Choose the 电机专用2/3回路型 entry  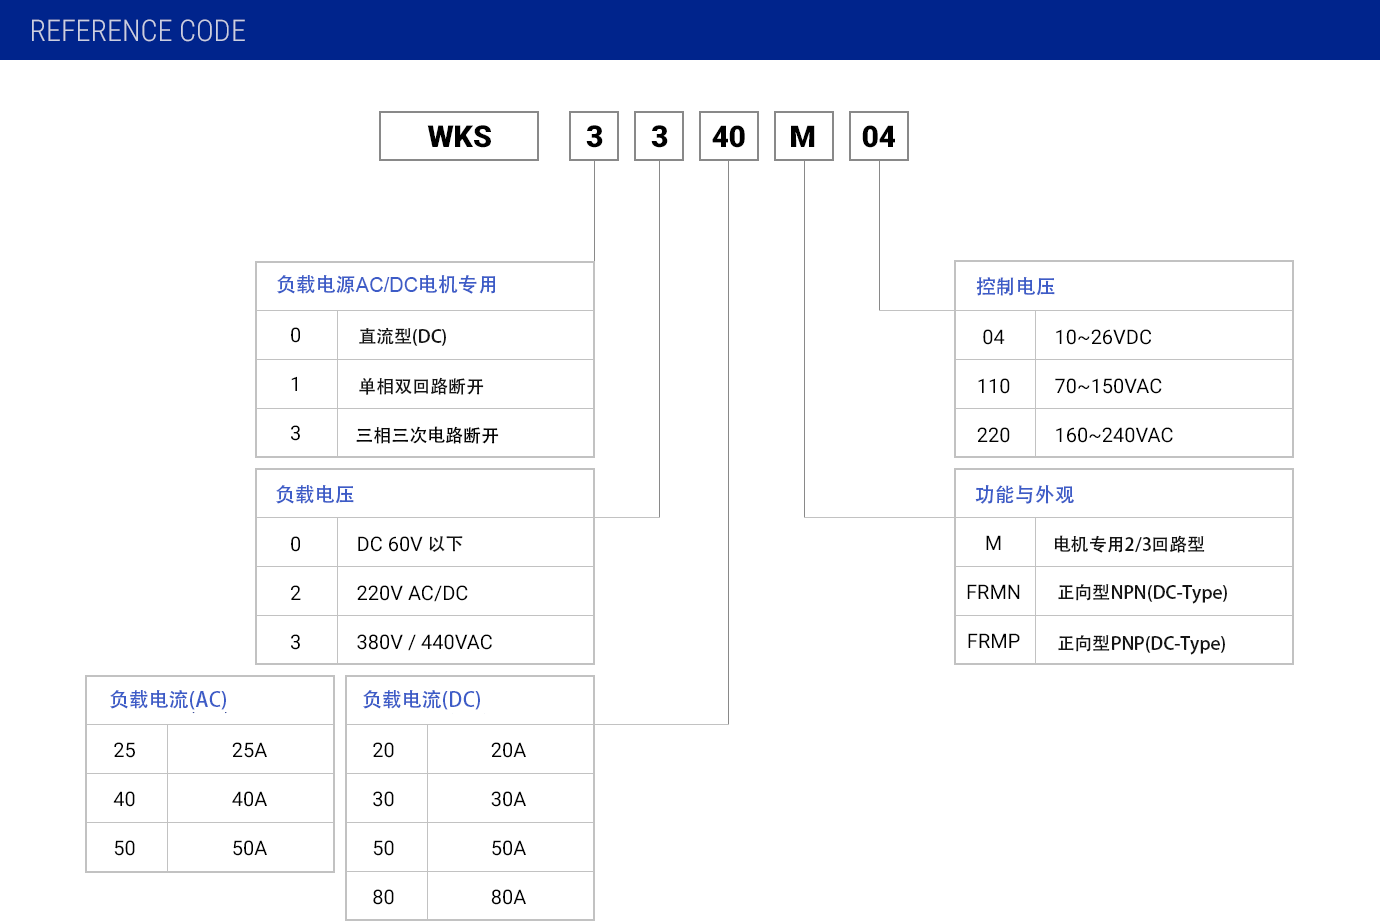[1129, 544]
